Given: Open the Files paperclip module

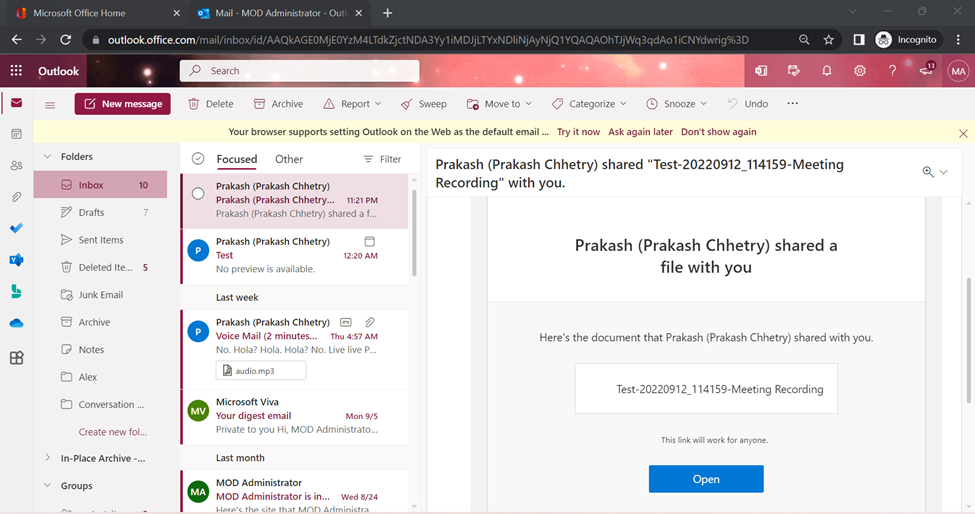Looking at the screenshot, I should tap(17, 196).
